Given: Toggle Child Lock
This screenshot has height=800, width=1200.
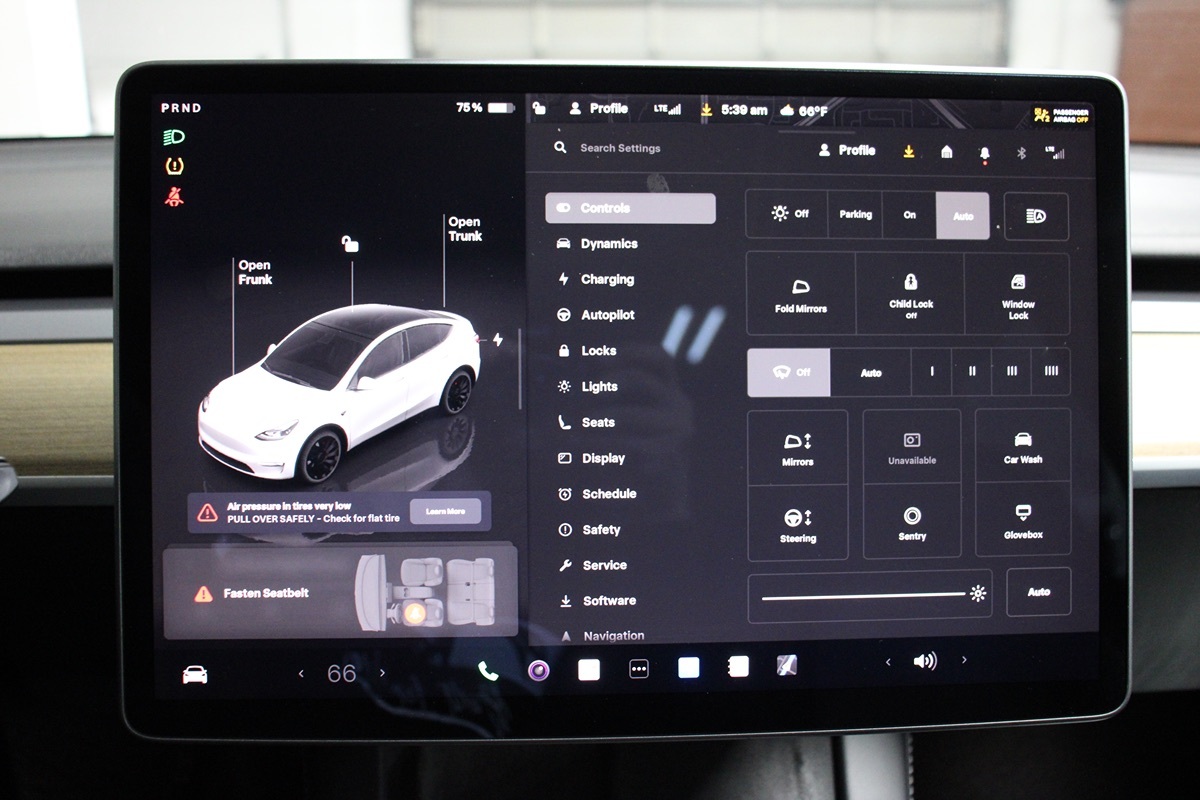Looking at the screenshot, I should (910, 294).
